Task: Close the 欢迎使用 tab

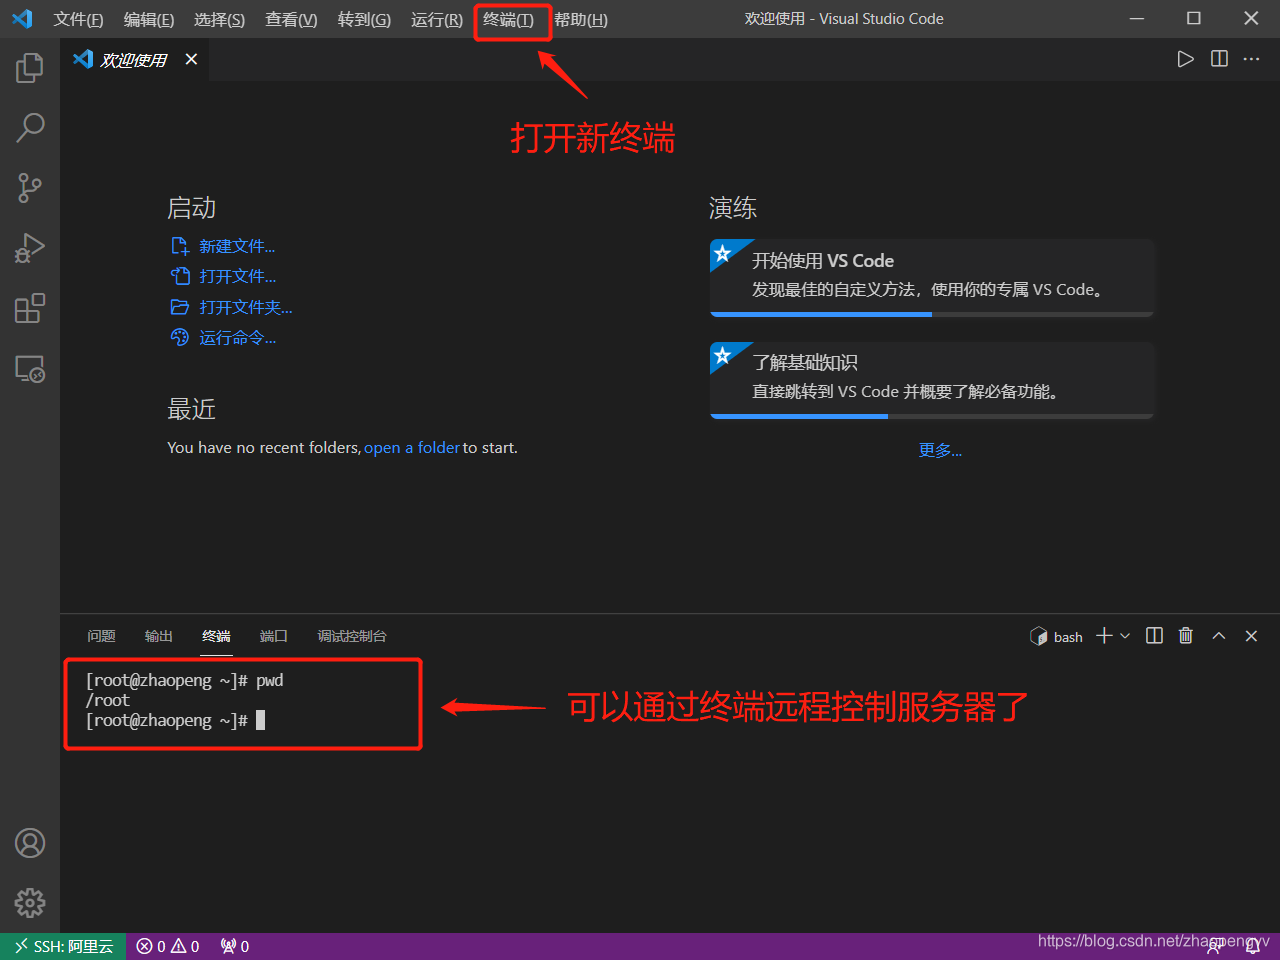Action: tap(191, 59)
